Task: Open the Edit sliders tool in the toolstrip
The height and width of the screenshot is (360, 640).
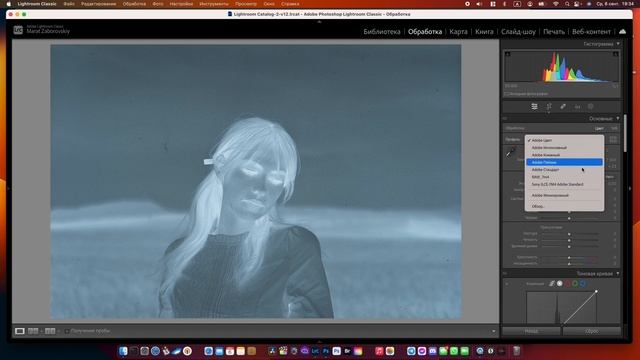Action: point(534,107)
